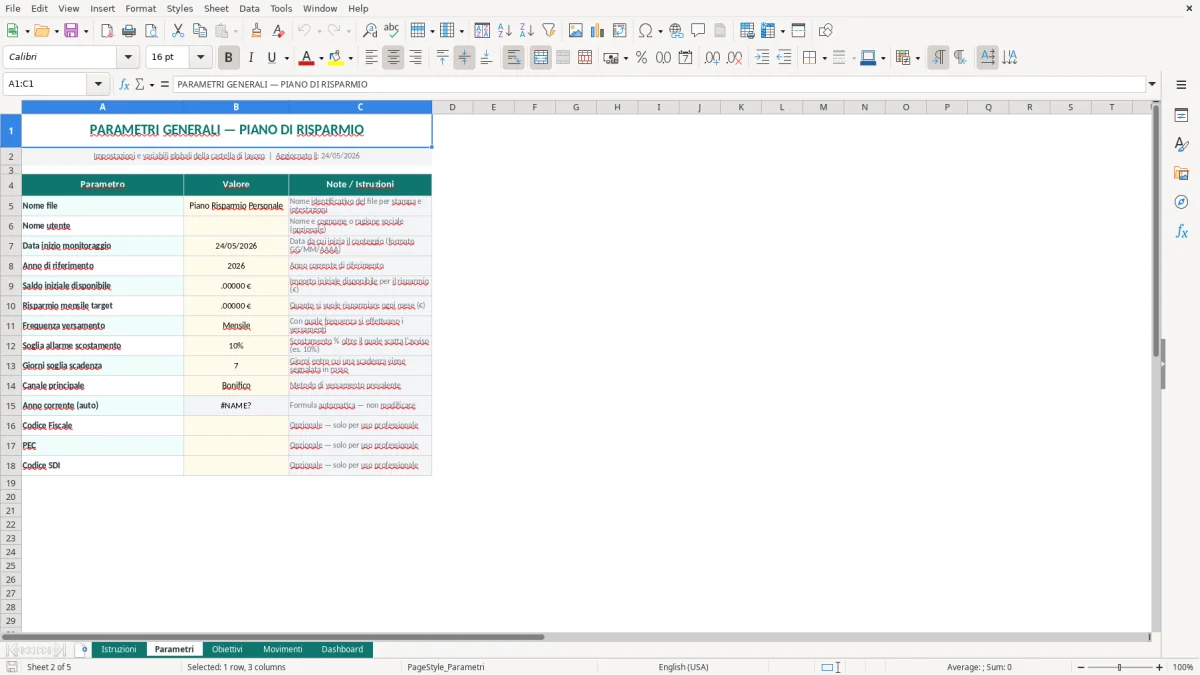The height and width of the screenshot is (675, 1200).
Task: Toggle Center Horizontally alignment
Action: (393, 58)
